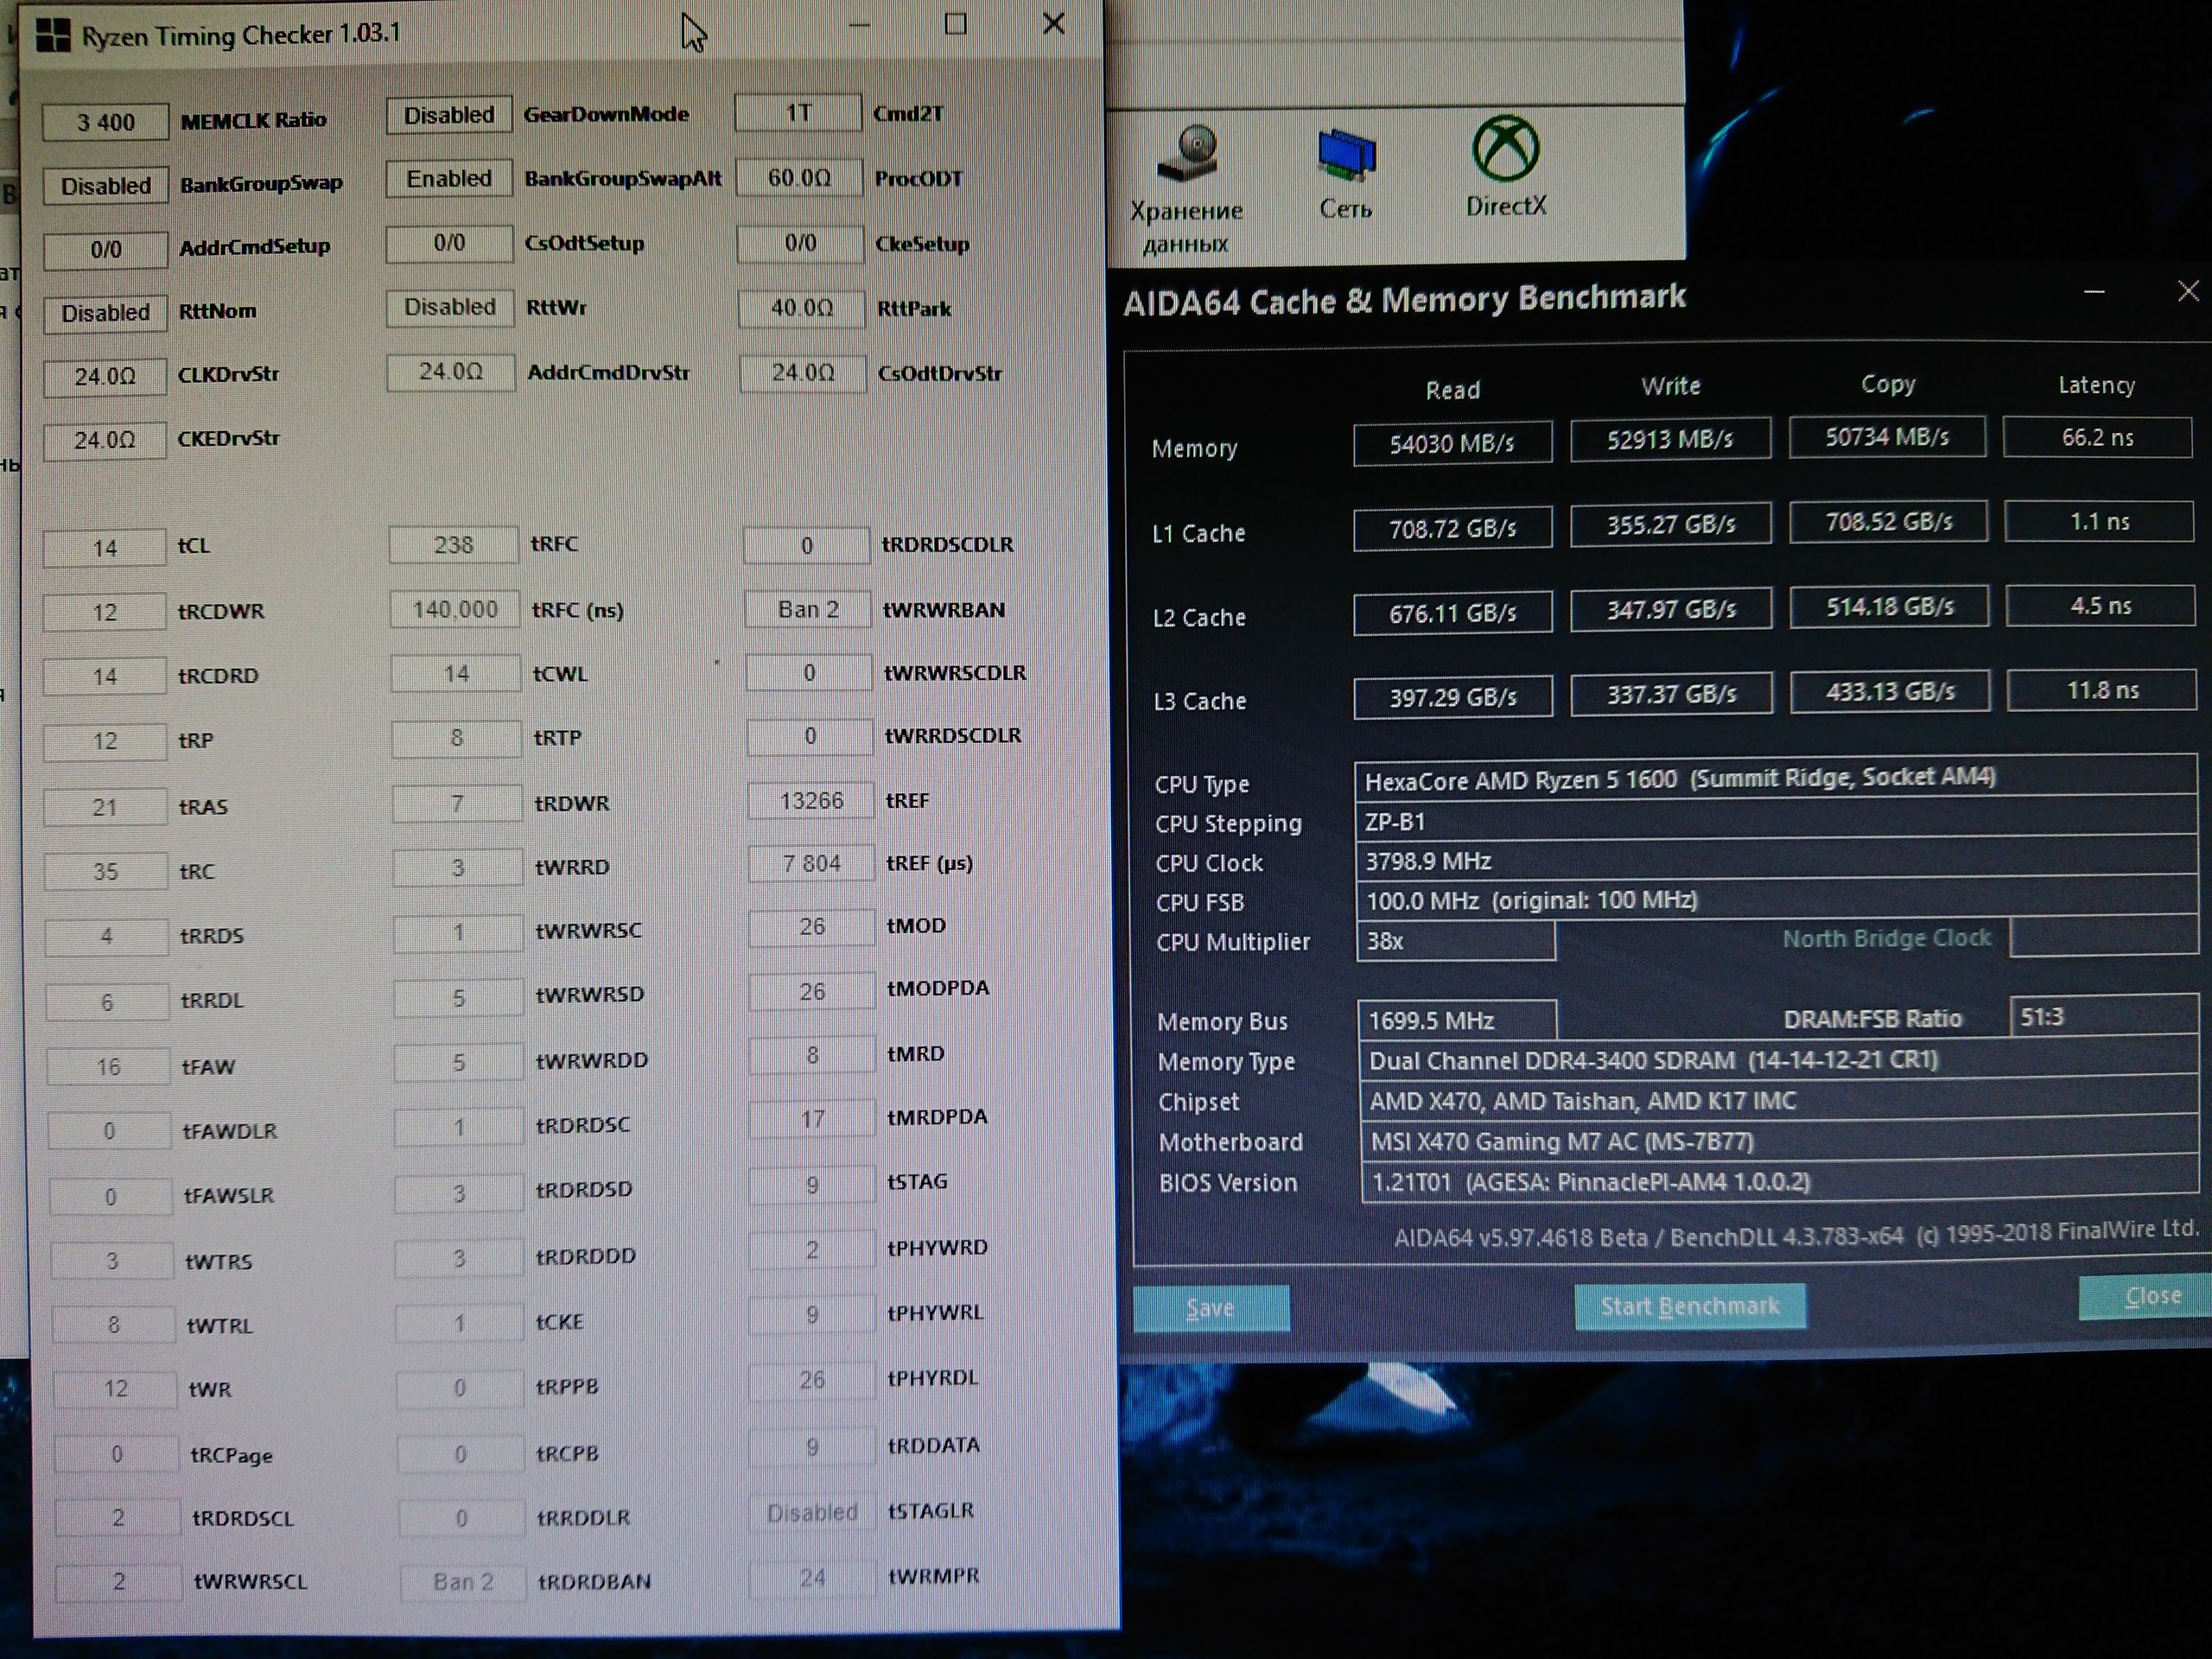Click the Memory Latency result box
The height and width of the screenshot is (1659, 2212).
coord(2097,438)
